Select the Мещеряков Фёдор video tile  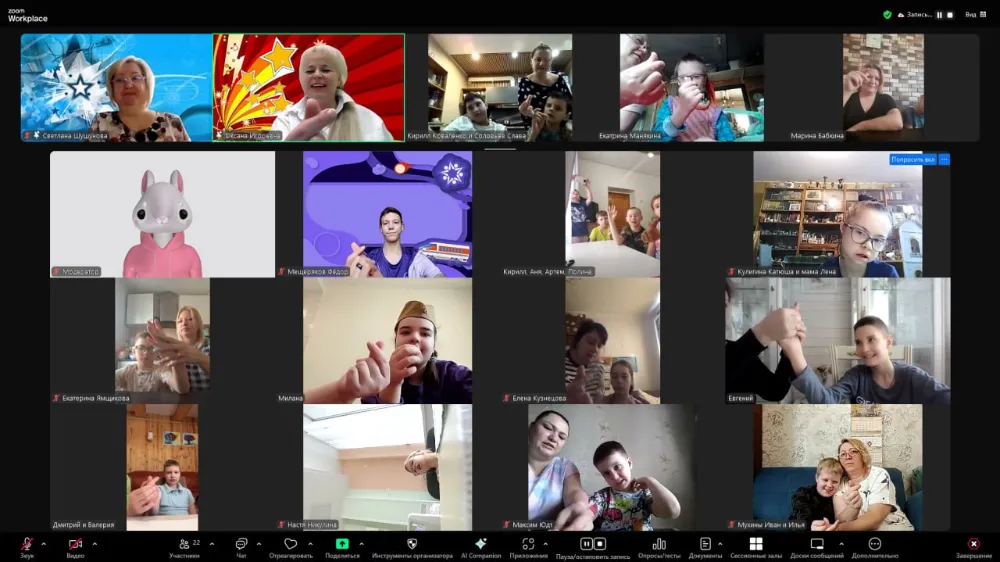388,214
